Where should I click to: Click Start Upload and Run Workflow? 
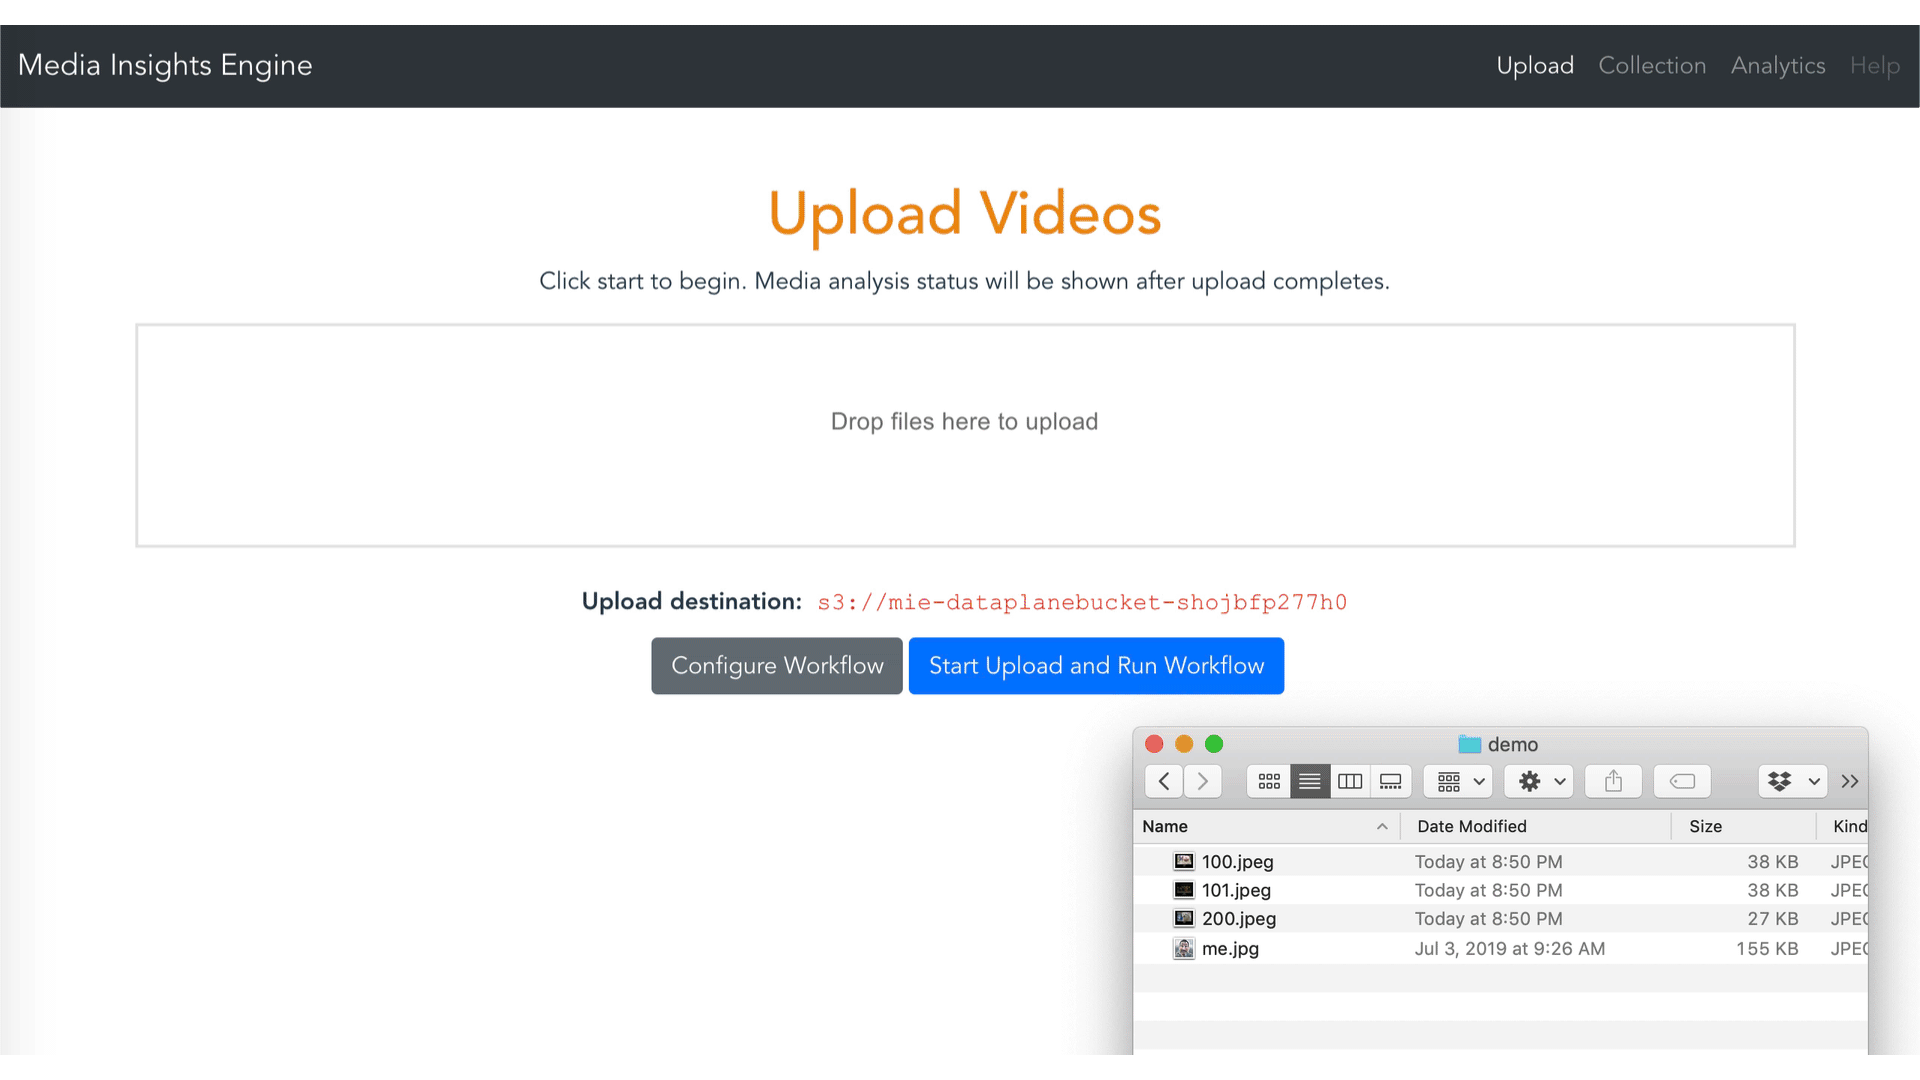(x=1096, y=666)
